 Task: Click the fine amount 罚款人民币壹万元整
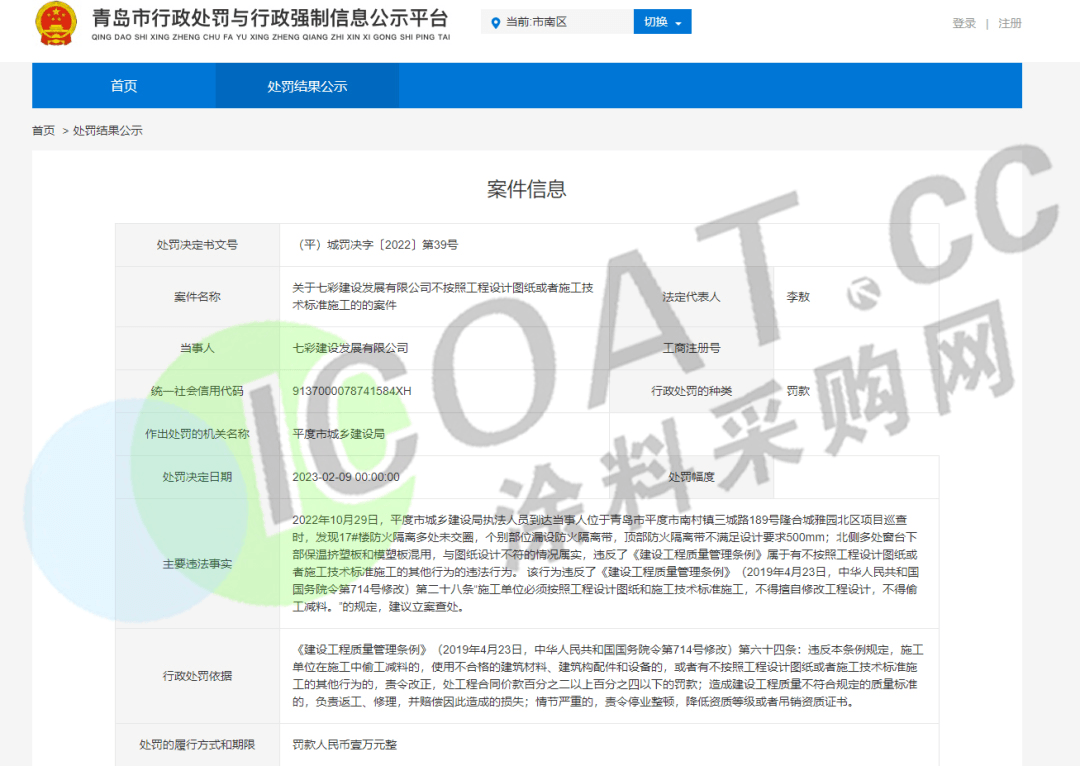tap(344, 745)
